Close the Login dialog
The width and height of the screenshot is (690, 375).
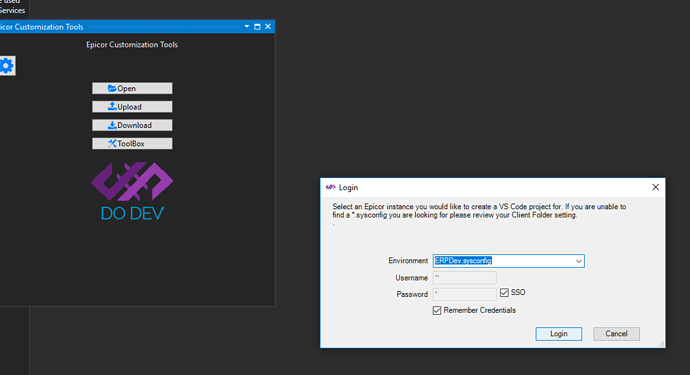655,187
